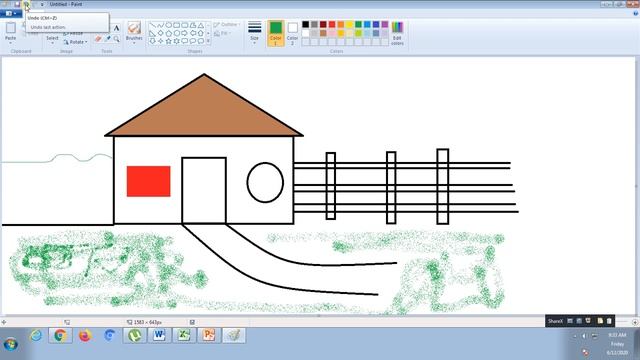Choose the Five-point star shape
This screenshot has height=360, width=640.
click(169, 41)
